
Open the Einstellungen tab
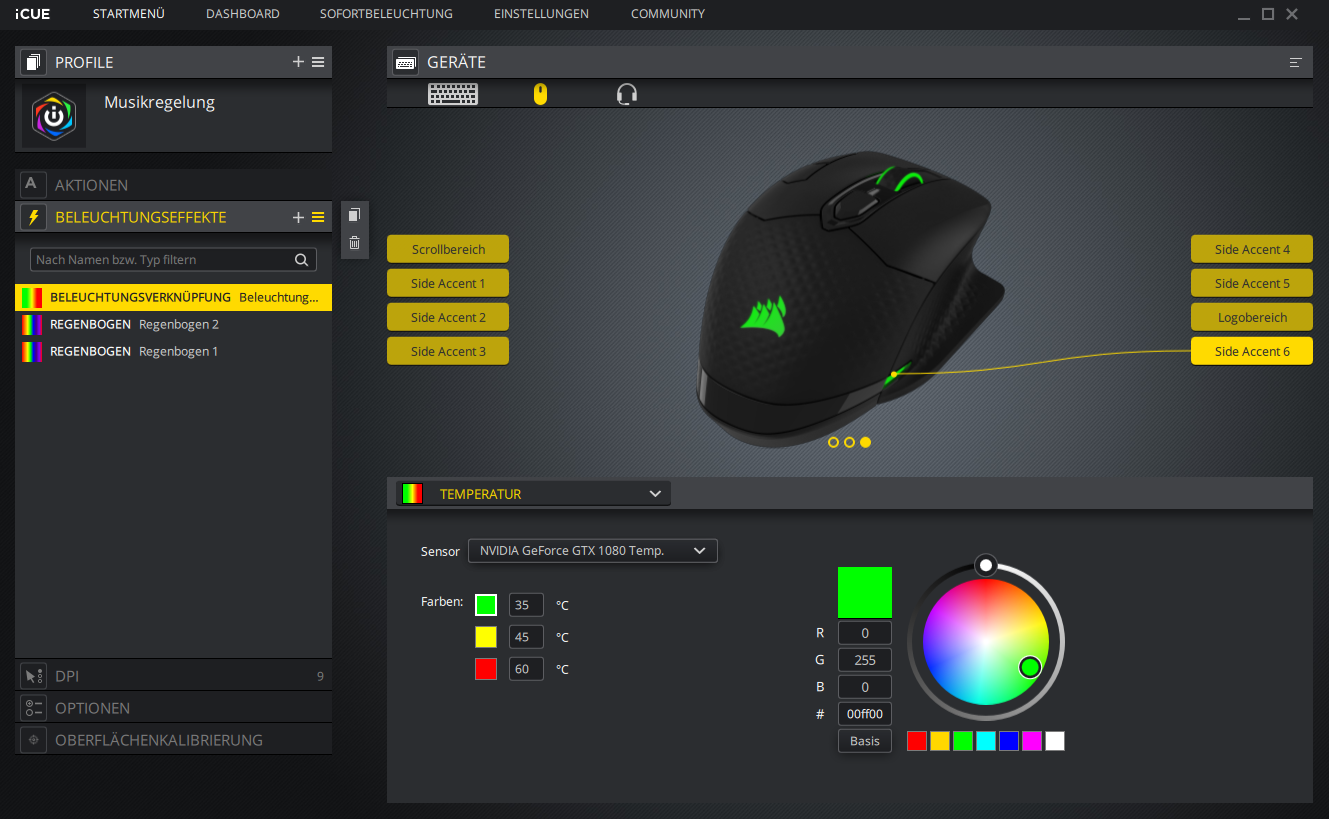(x=541, y=14)
